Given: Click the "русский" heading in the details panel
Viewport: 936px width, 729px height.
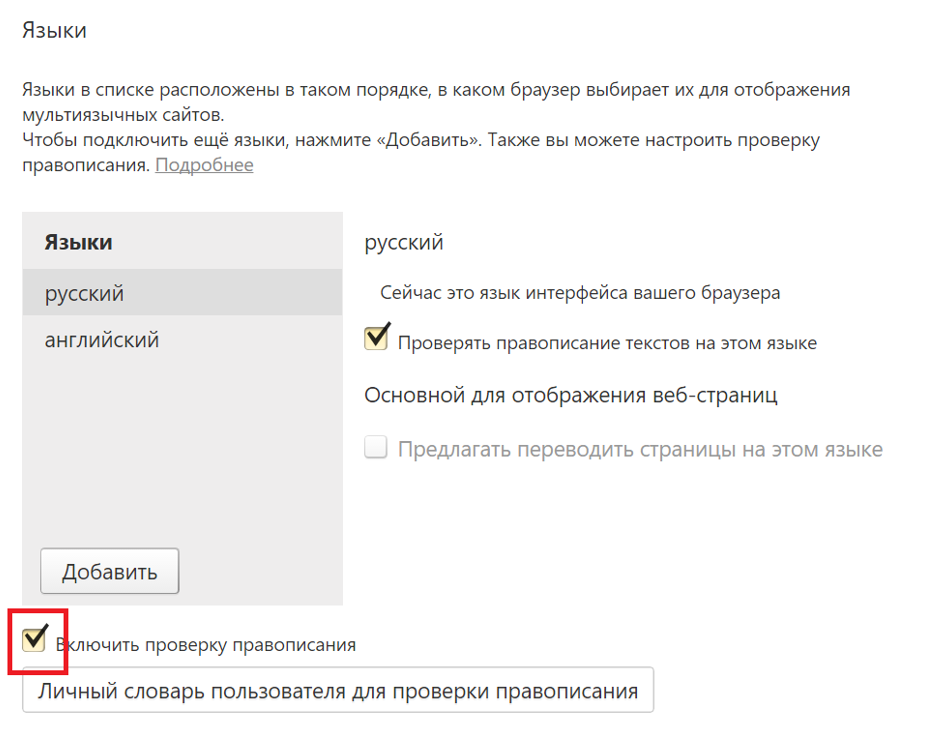Looking at the screenshot, I should pyautogui.click(x=404, y=242).
